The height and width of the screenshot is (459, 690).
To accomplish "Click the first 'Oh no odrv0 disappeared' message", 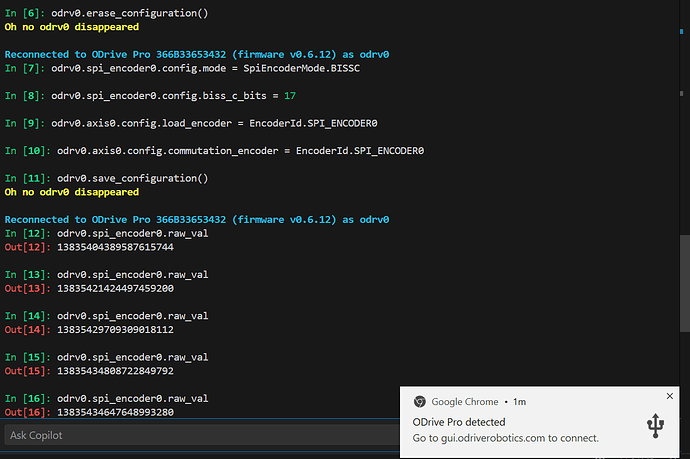I will [x=72, y=27].
